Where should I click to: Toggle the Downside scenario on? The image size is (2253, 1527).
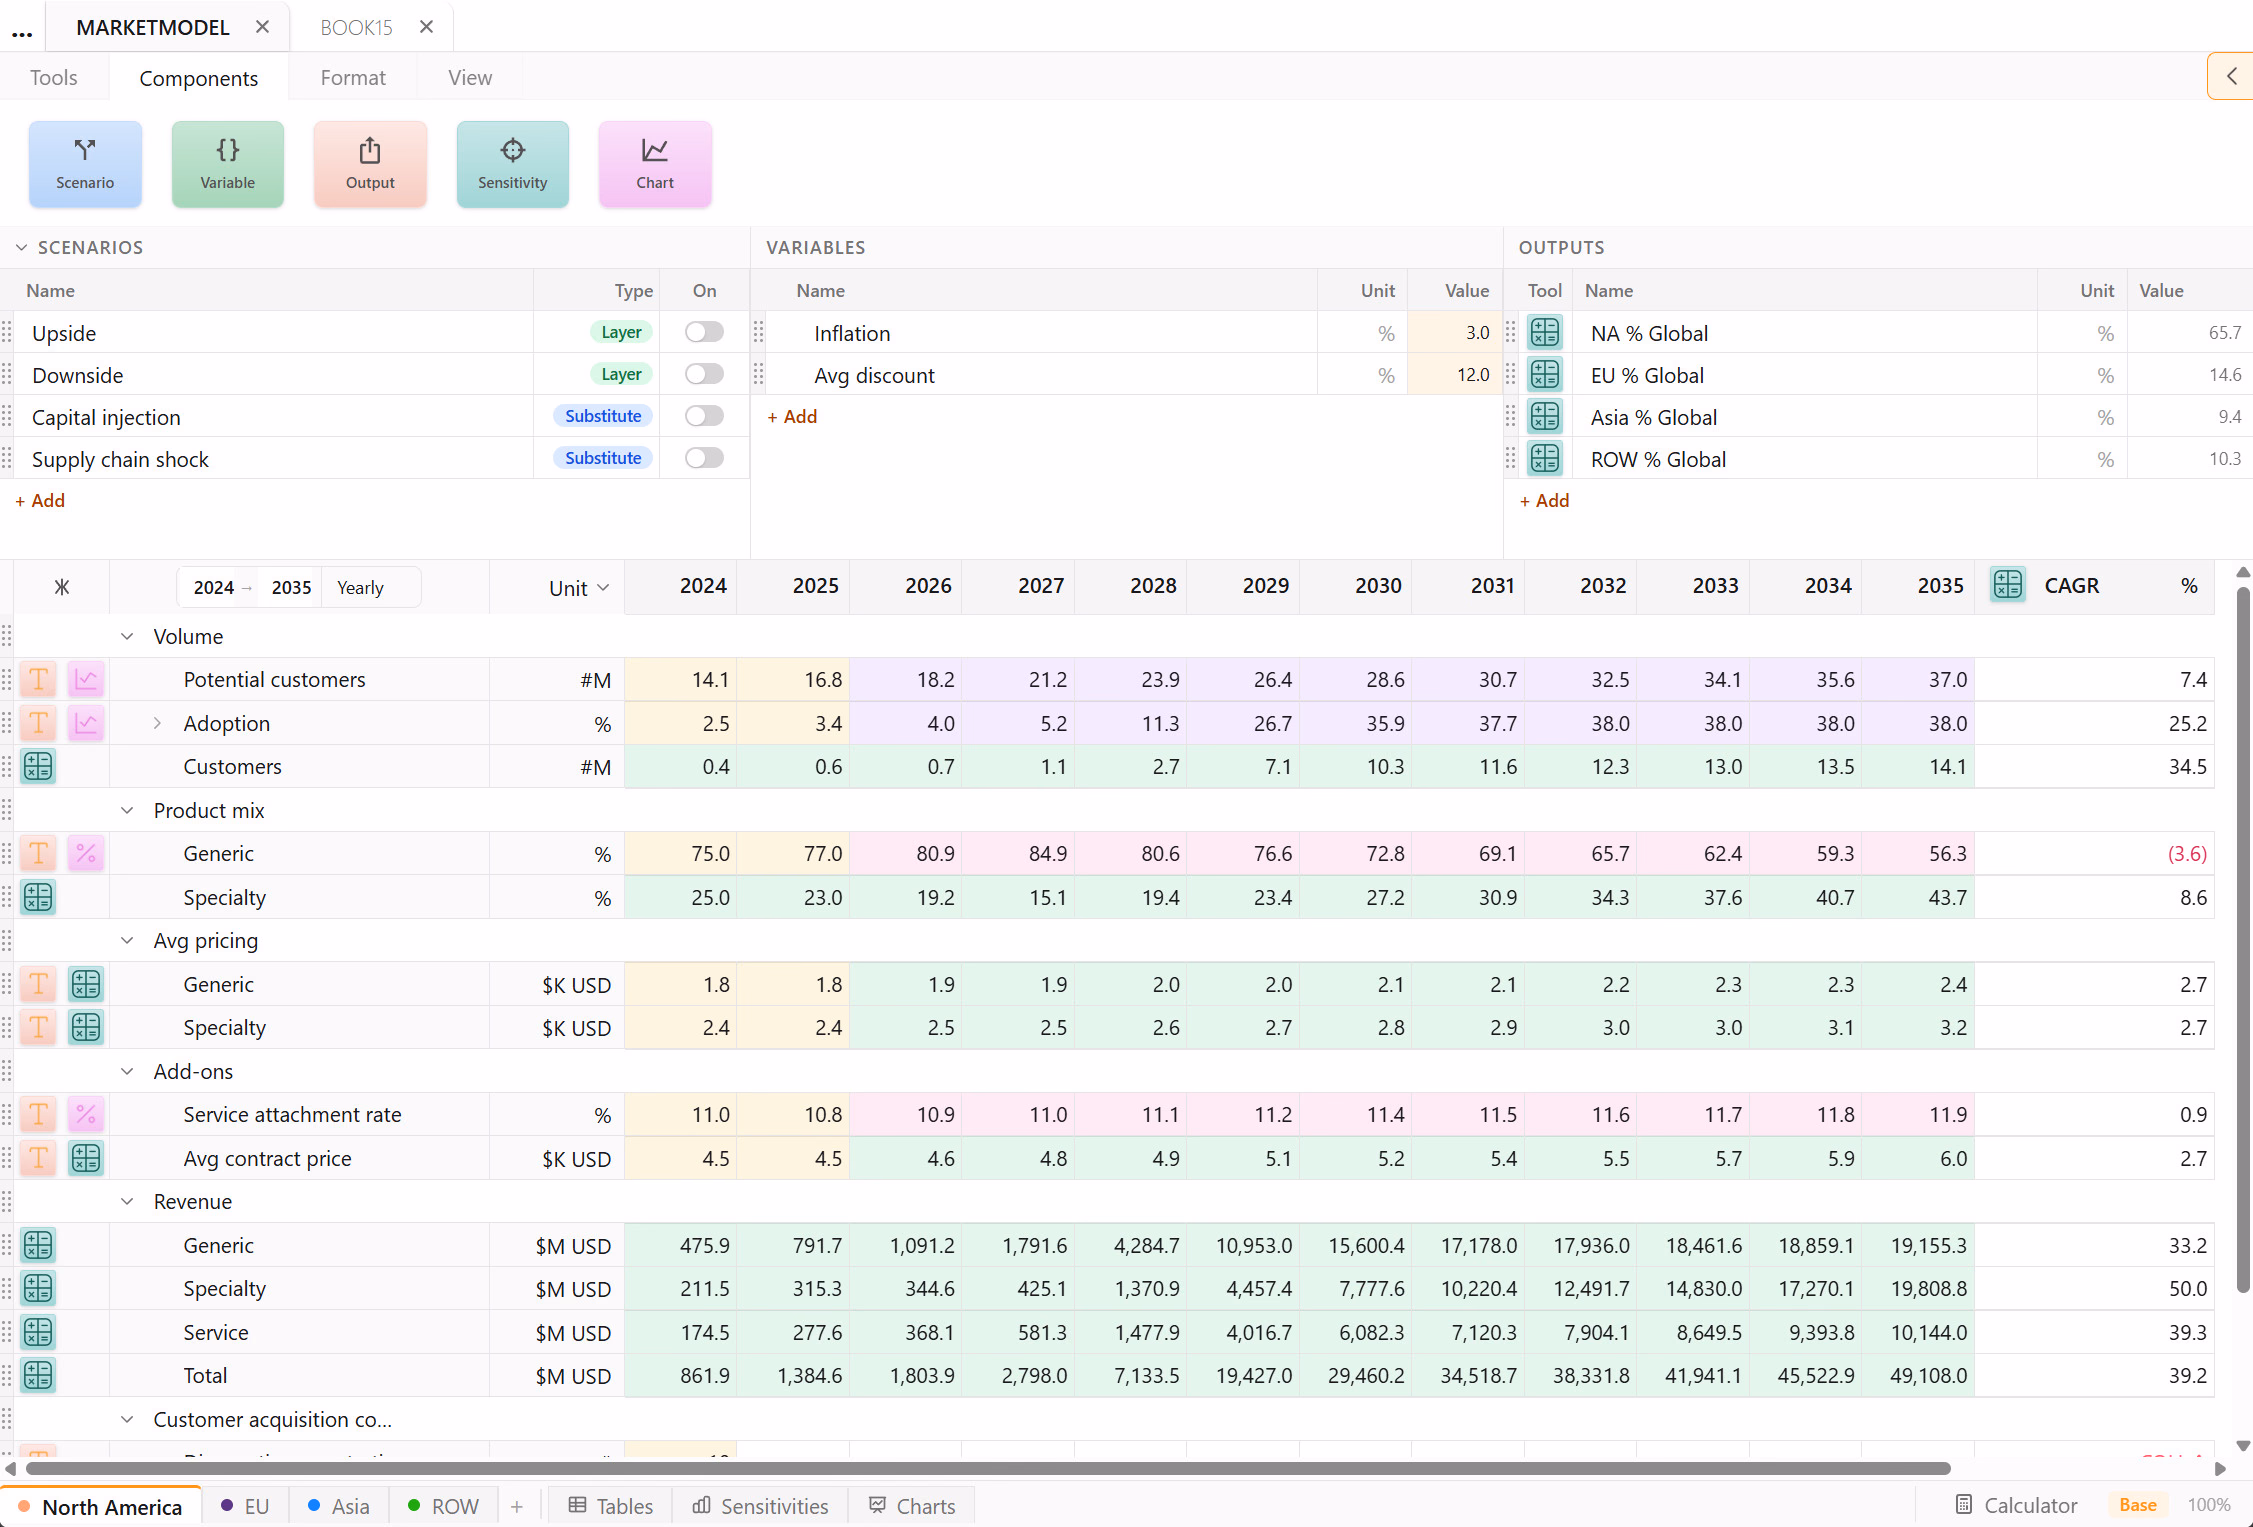[704, 374]
